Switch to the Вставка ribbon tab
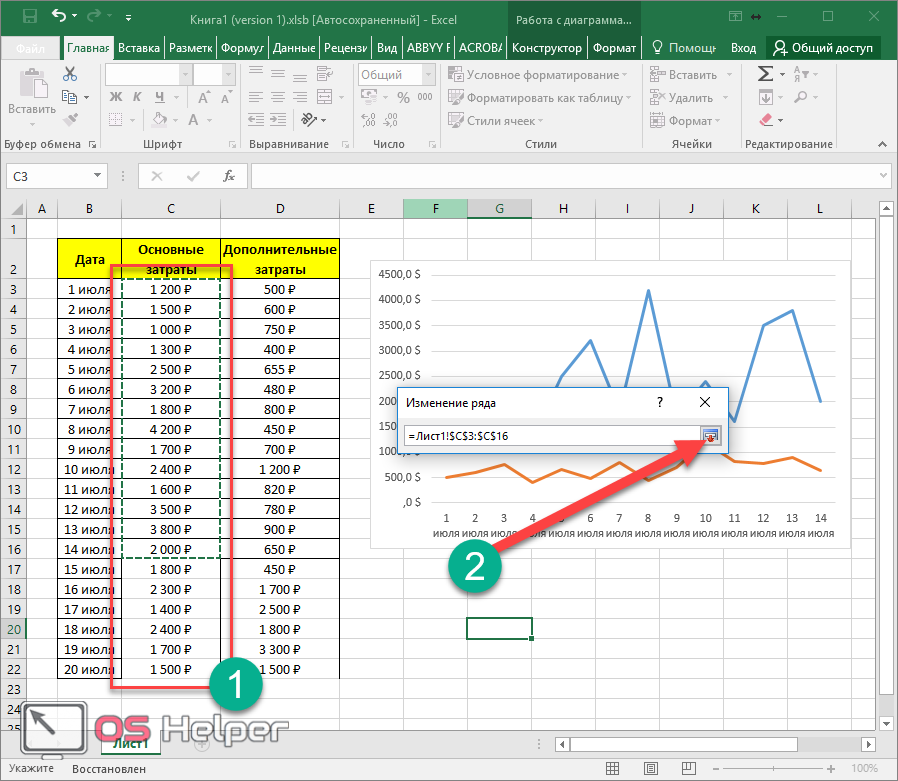898x781 pixels. coord(138,48)
